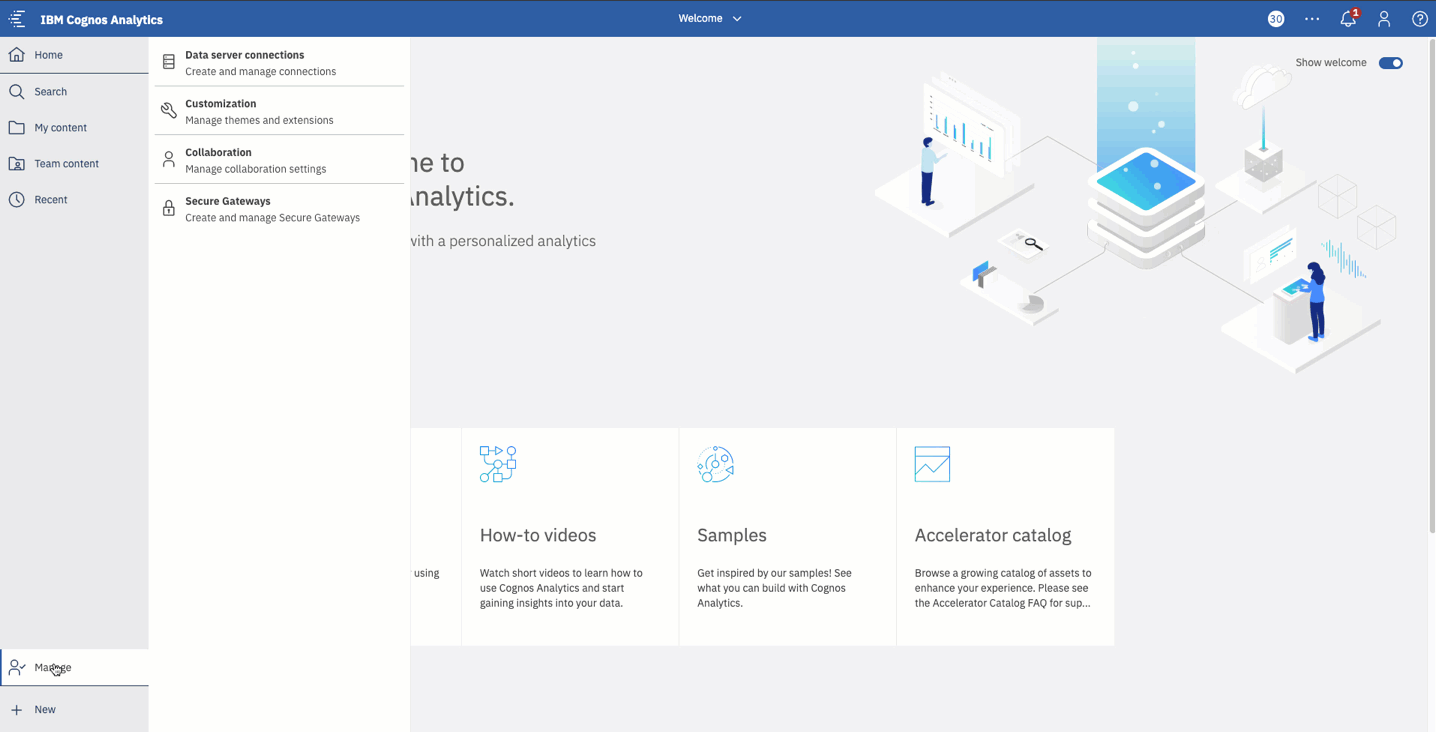Open Recent in the sidebar
Viewport: 1436px width, 732px height.
[x=74, y=199]
